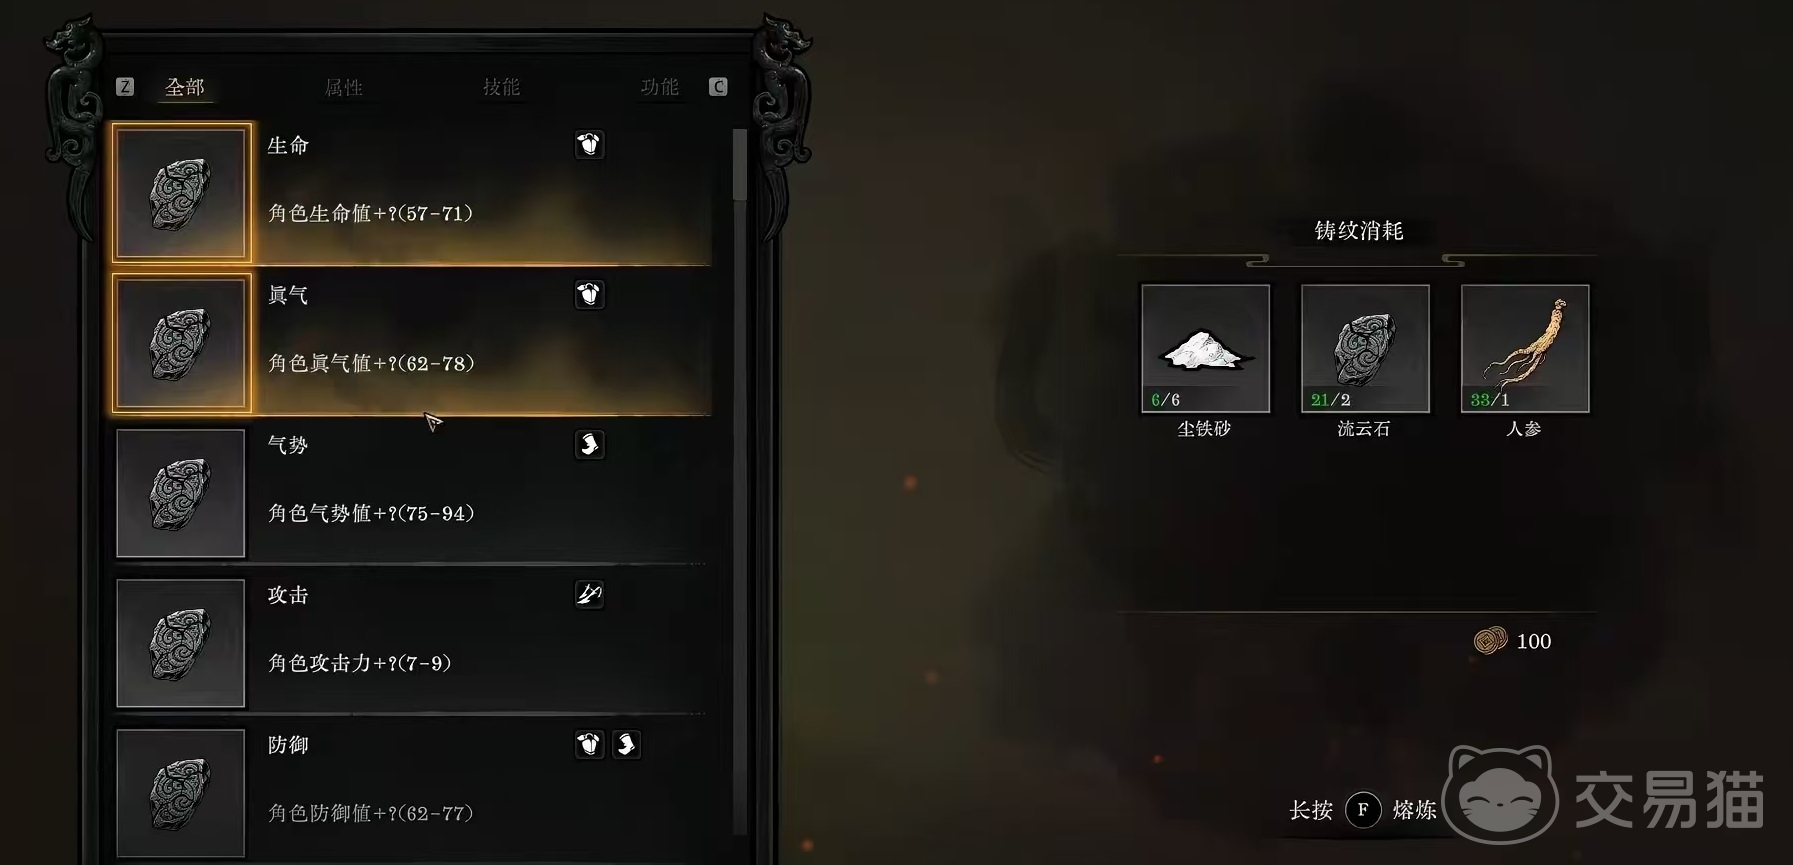Click the C key next-tab indicator

tap(718, 87)
